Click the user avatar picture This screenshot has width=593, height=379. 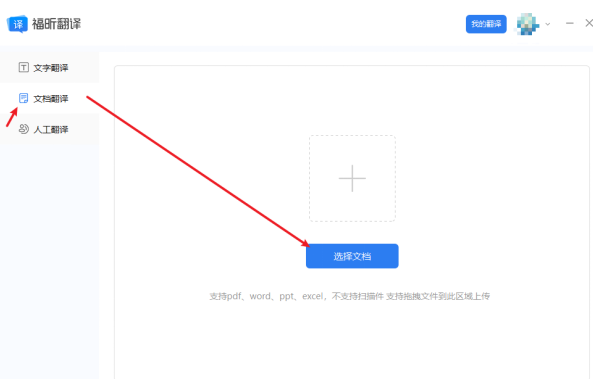[528, 24]
